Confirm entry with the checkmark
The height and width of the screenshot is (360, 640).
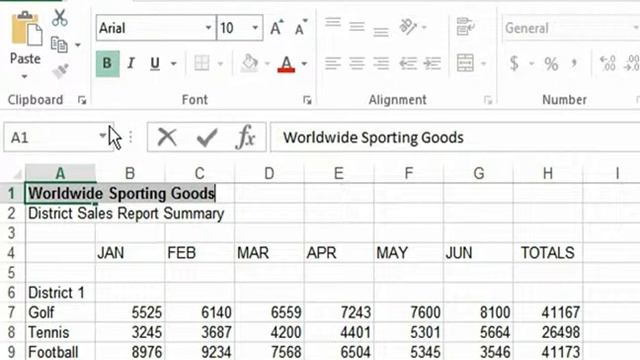207,138
